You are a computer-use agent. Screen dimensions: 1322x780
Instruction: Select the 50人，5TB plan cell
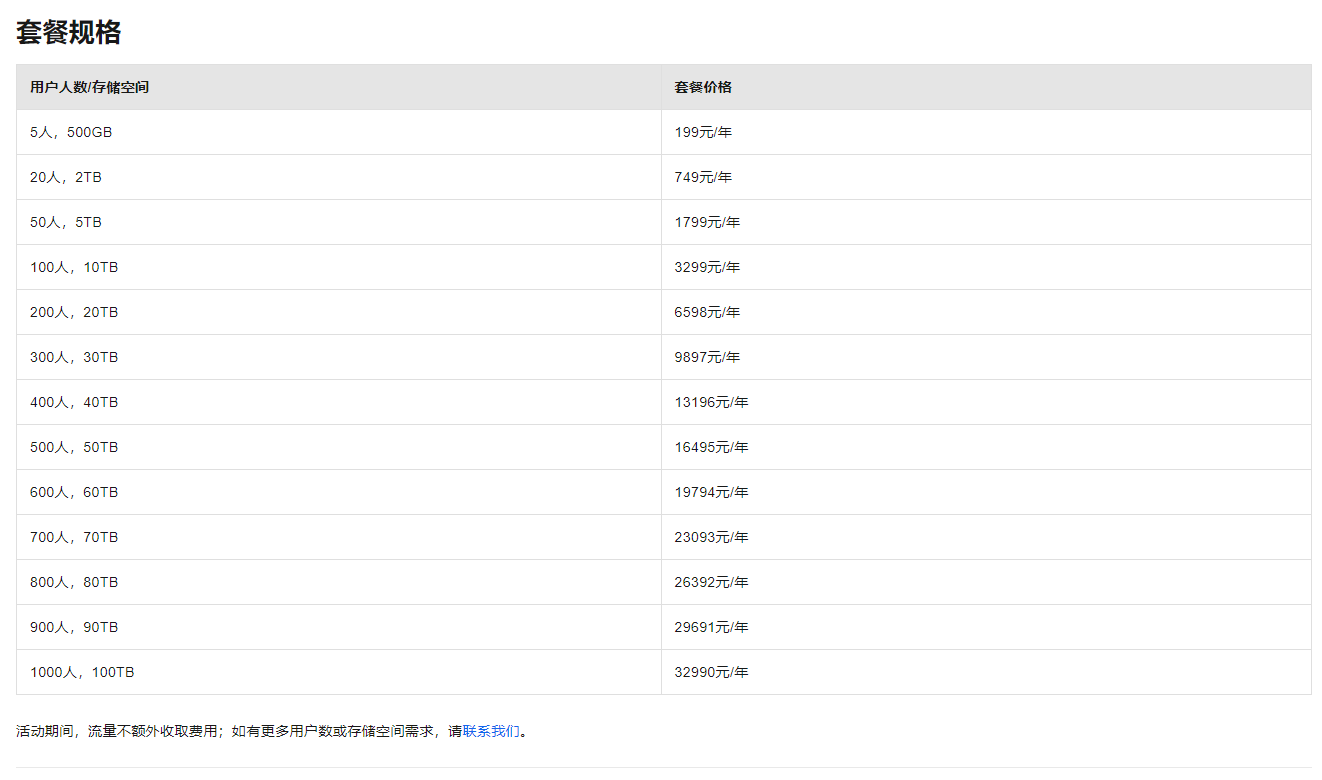coord(66,222)
